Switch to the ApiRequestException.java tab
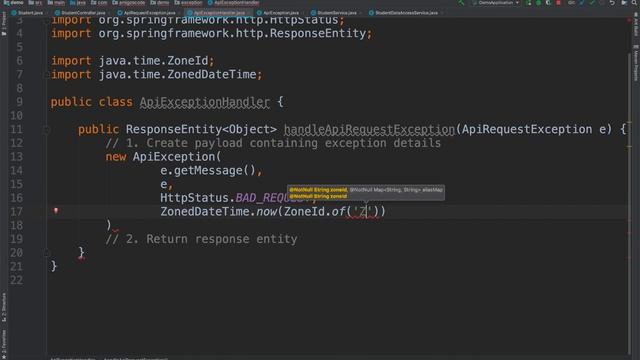This screenshot has height=360, width=640. tap(147, 13)
